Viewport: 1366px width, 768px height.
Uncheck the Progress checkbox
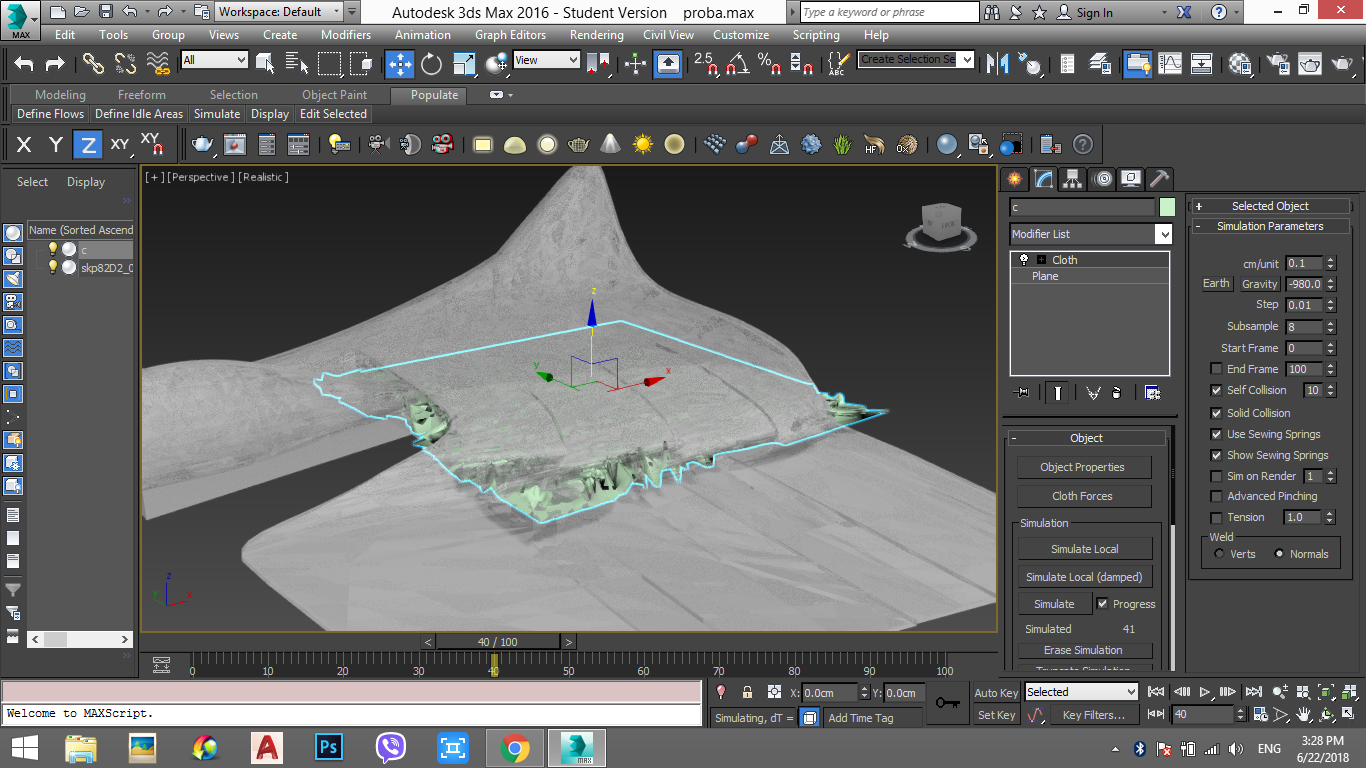1102,604
